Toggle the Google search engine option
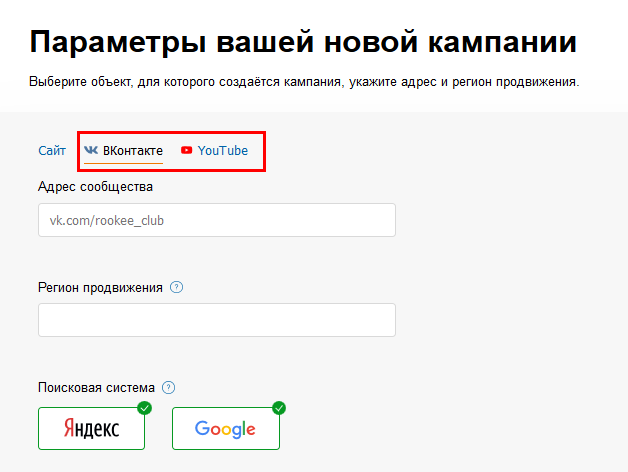Screen dimensions: 628x472 [225, 428]
